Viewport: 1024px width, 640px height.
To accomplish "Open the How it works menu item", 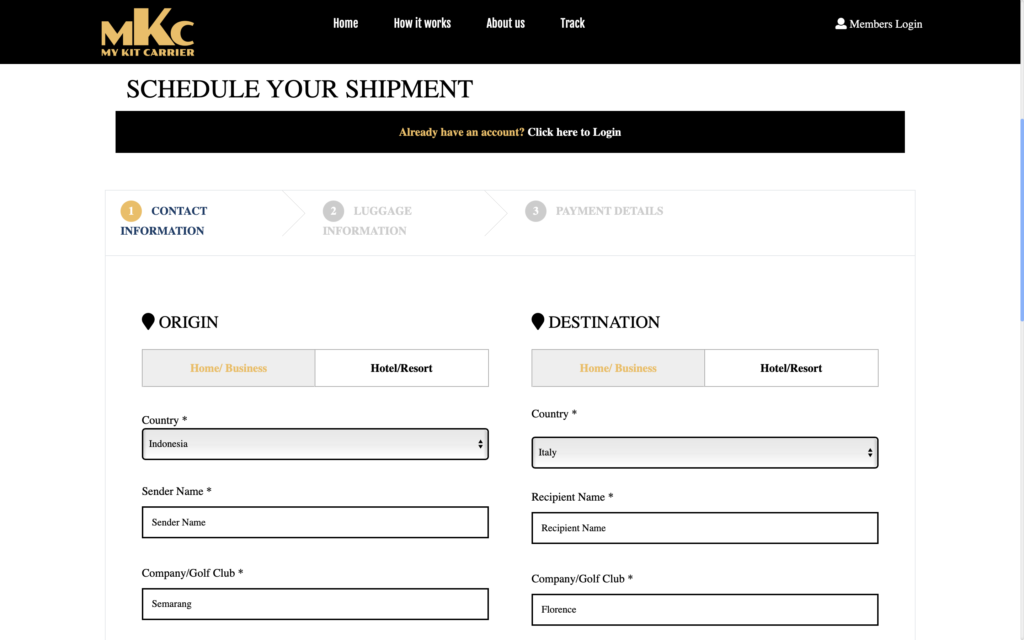I will (x=422, y=24).
